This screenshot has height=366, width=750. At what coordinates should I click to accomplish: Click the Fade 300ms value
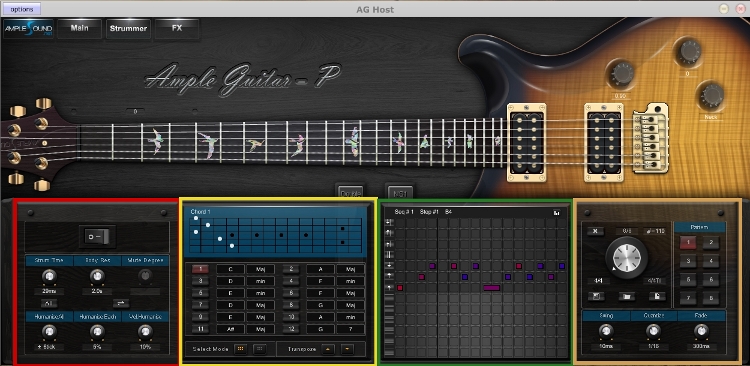(x=701, y=347)
